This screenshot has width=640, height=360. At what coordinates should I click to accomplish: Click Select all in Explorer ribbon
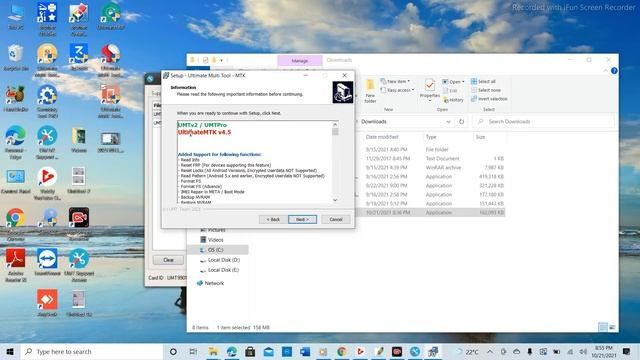(483, 81)
